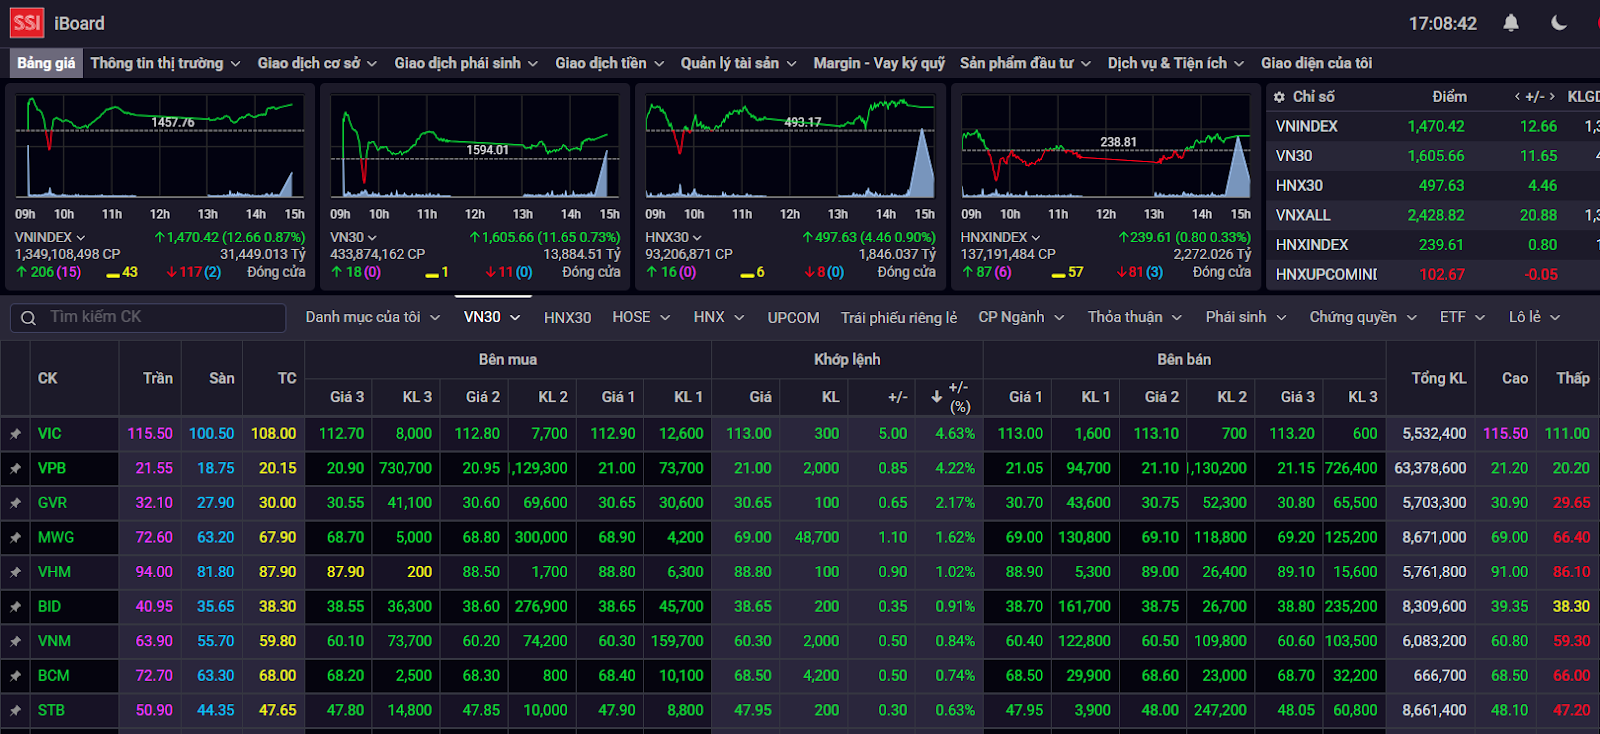Switch to Trái phiếu riêng lẻ tab
The image size is (1600, 734).
898,317
